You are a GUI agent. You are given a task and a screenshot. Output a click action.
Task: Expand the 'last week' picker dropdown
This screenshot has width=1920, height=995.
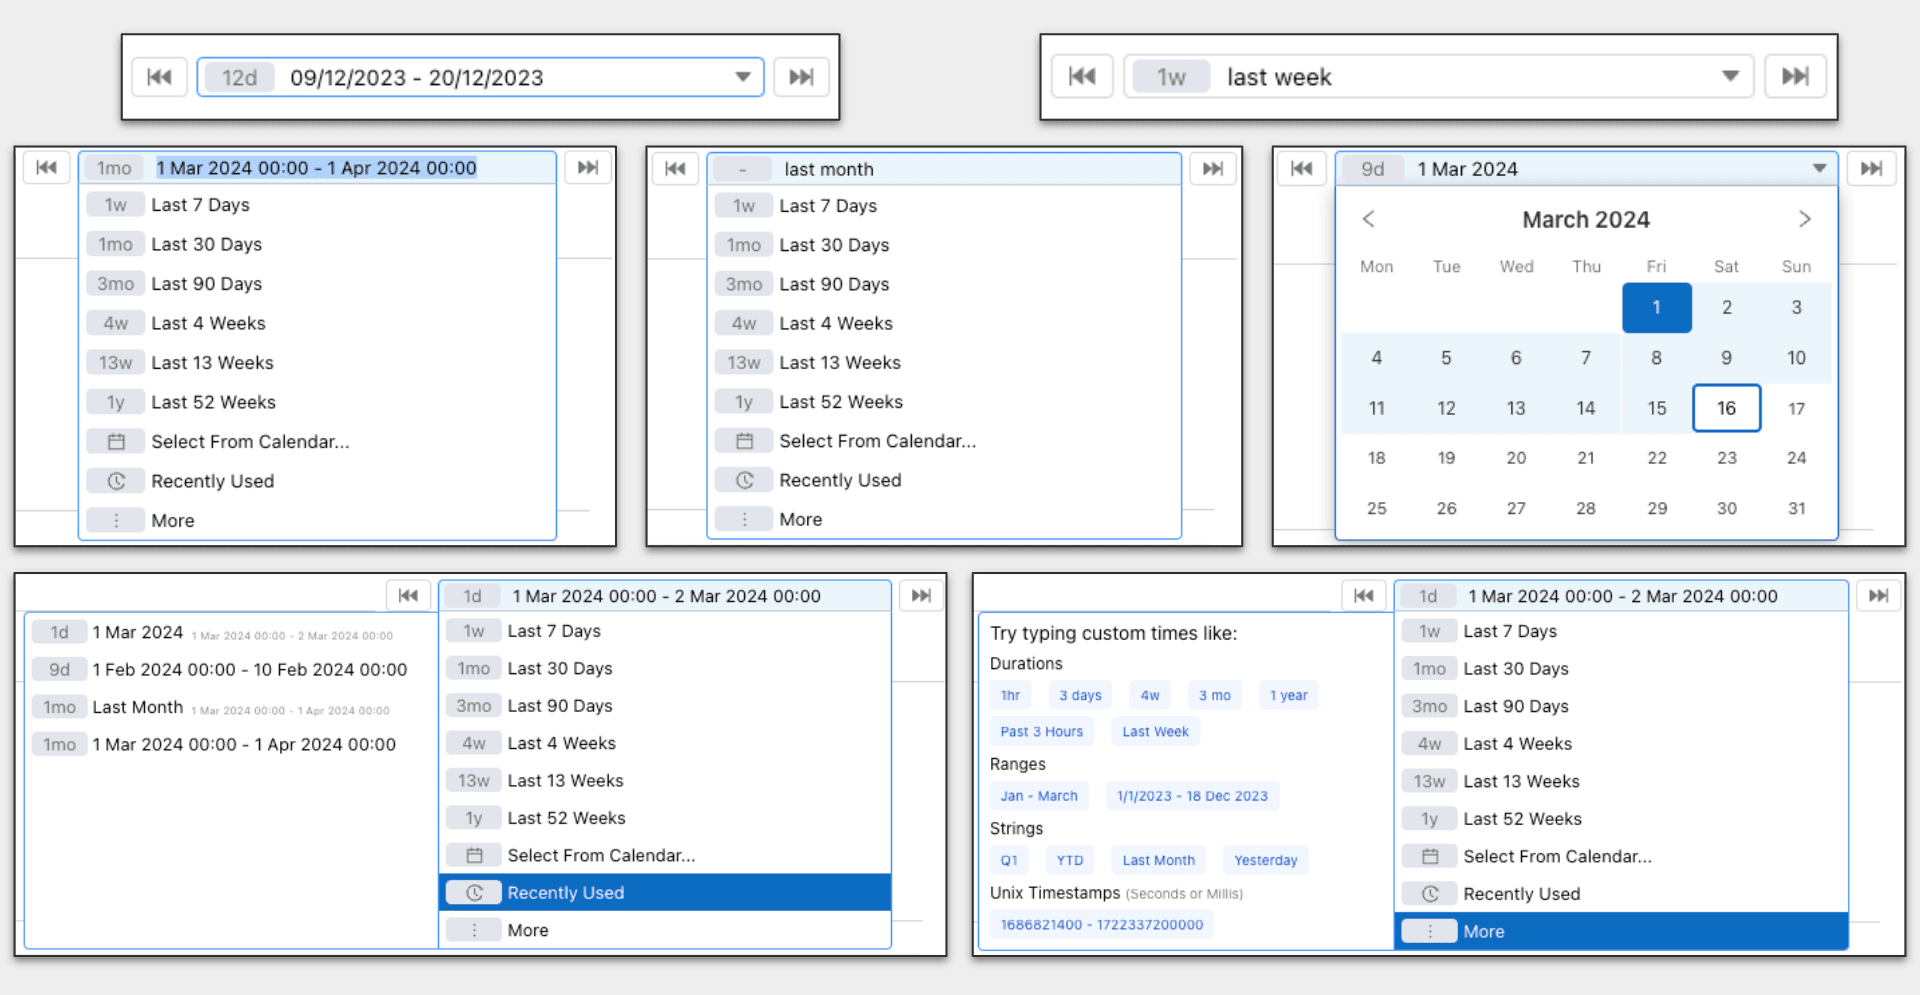tap(1730, 75)
